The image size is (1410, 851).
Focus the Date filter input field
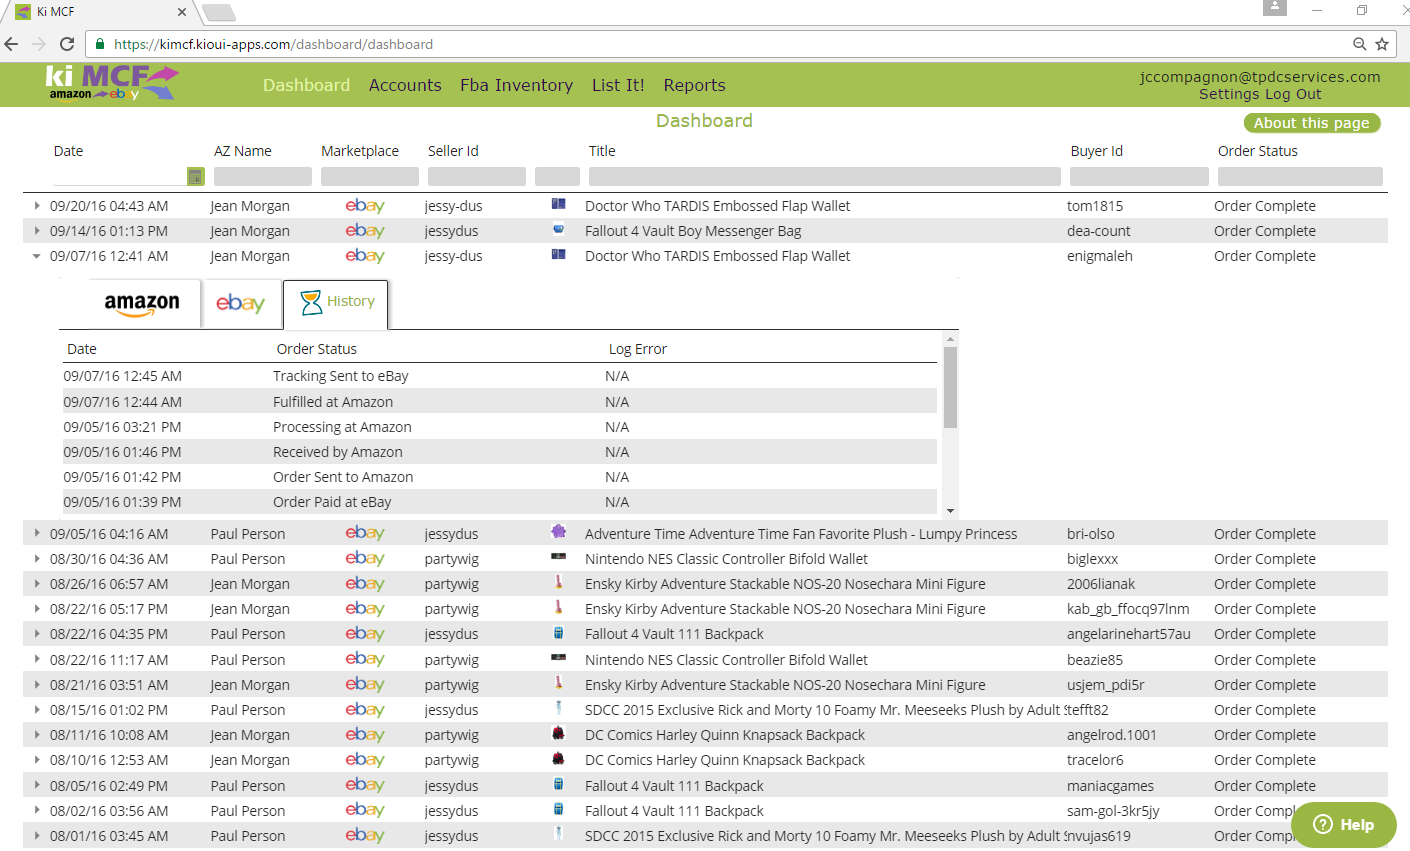pos(119,177)
